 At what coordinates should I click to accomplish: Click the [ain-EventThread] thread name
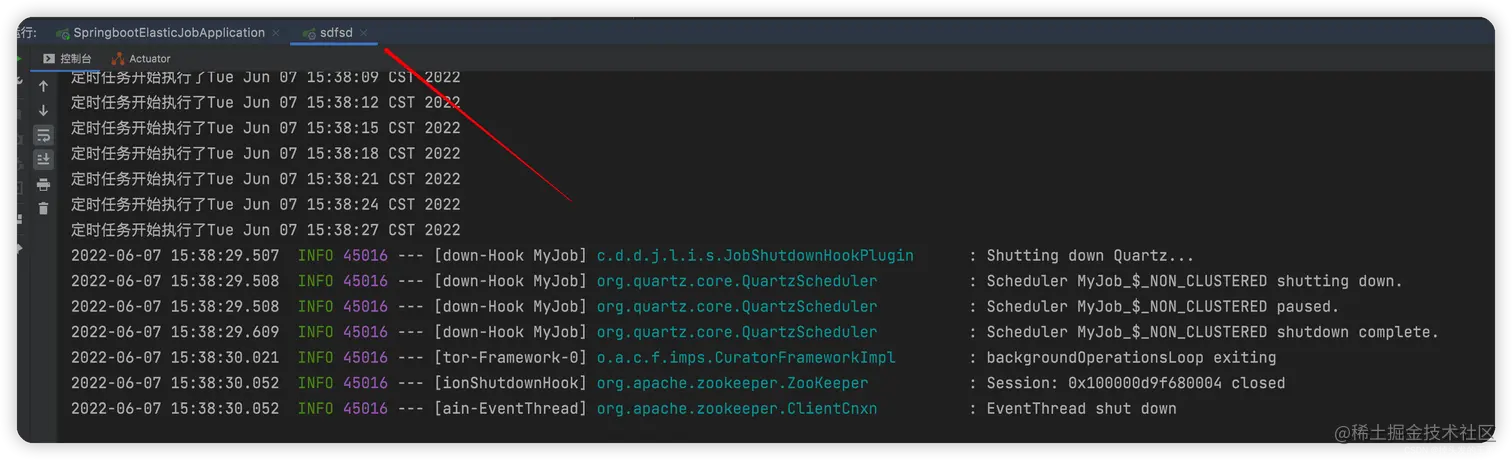[510, 409]
